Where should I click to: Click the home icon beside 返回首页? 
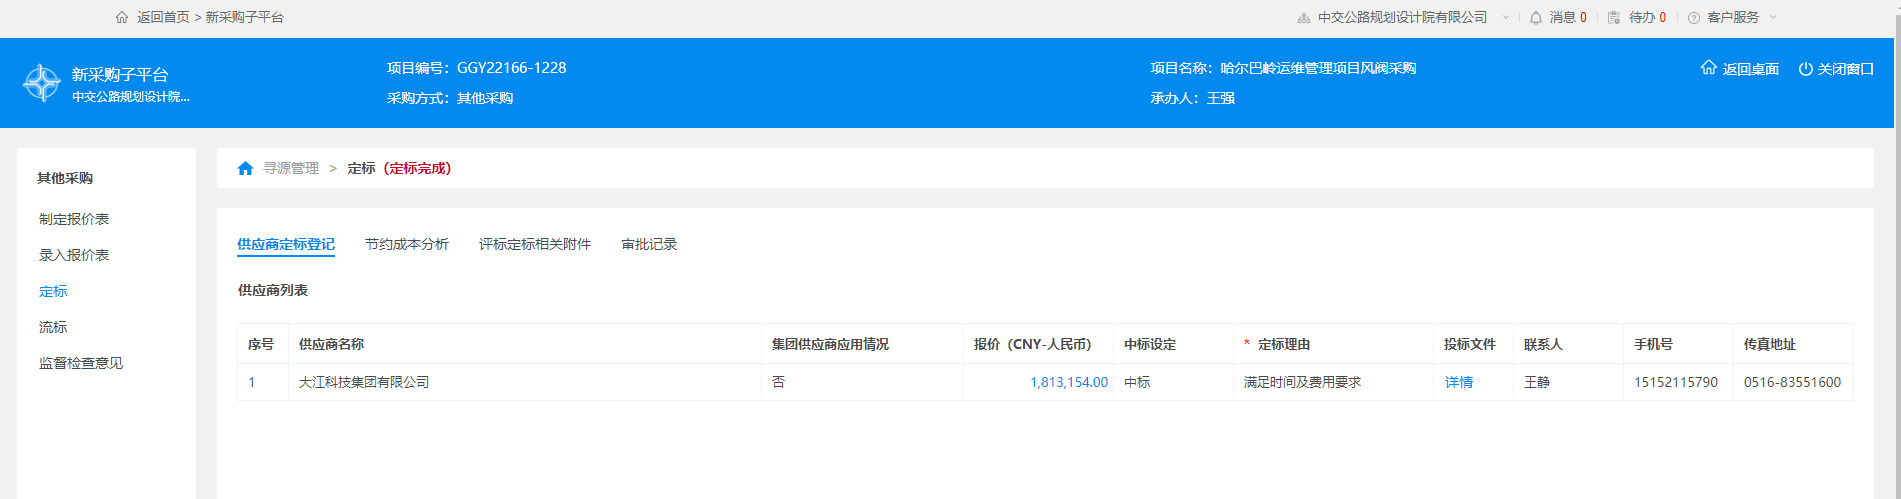click(122, 17)
